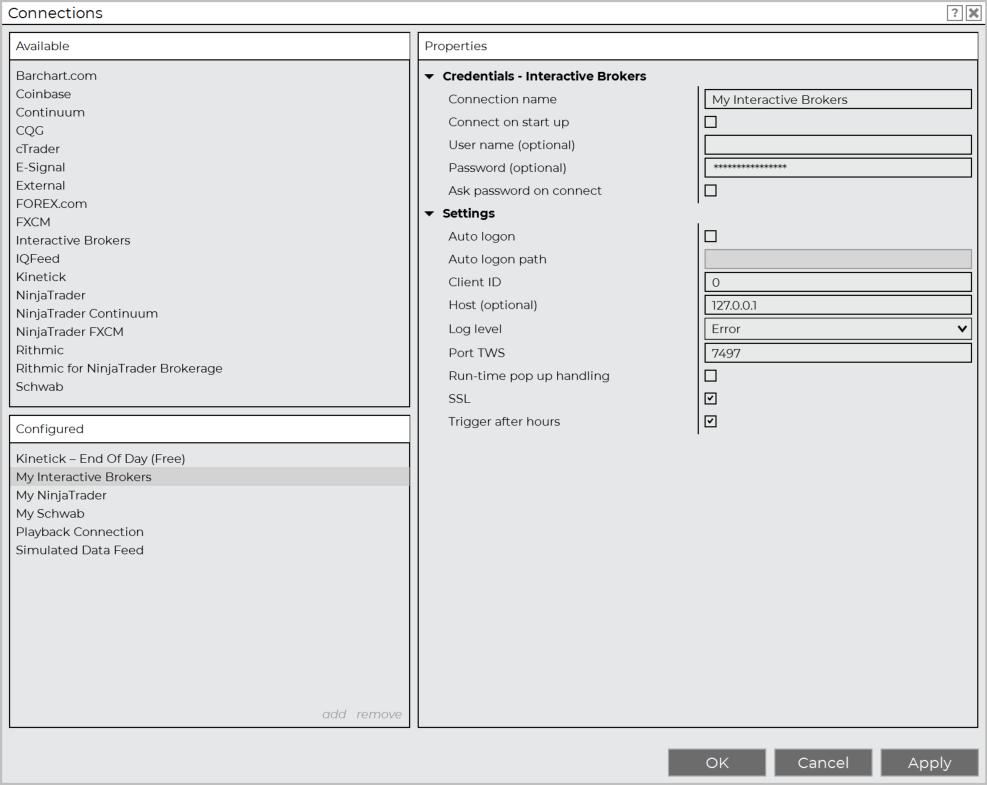The image size is (987, 785).
Task: Select CQG in Available list
Action: click(x=30, y=130)
